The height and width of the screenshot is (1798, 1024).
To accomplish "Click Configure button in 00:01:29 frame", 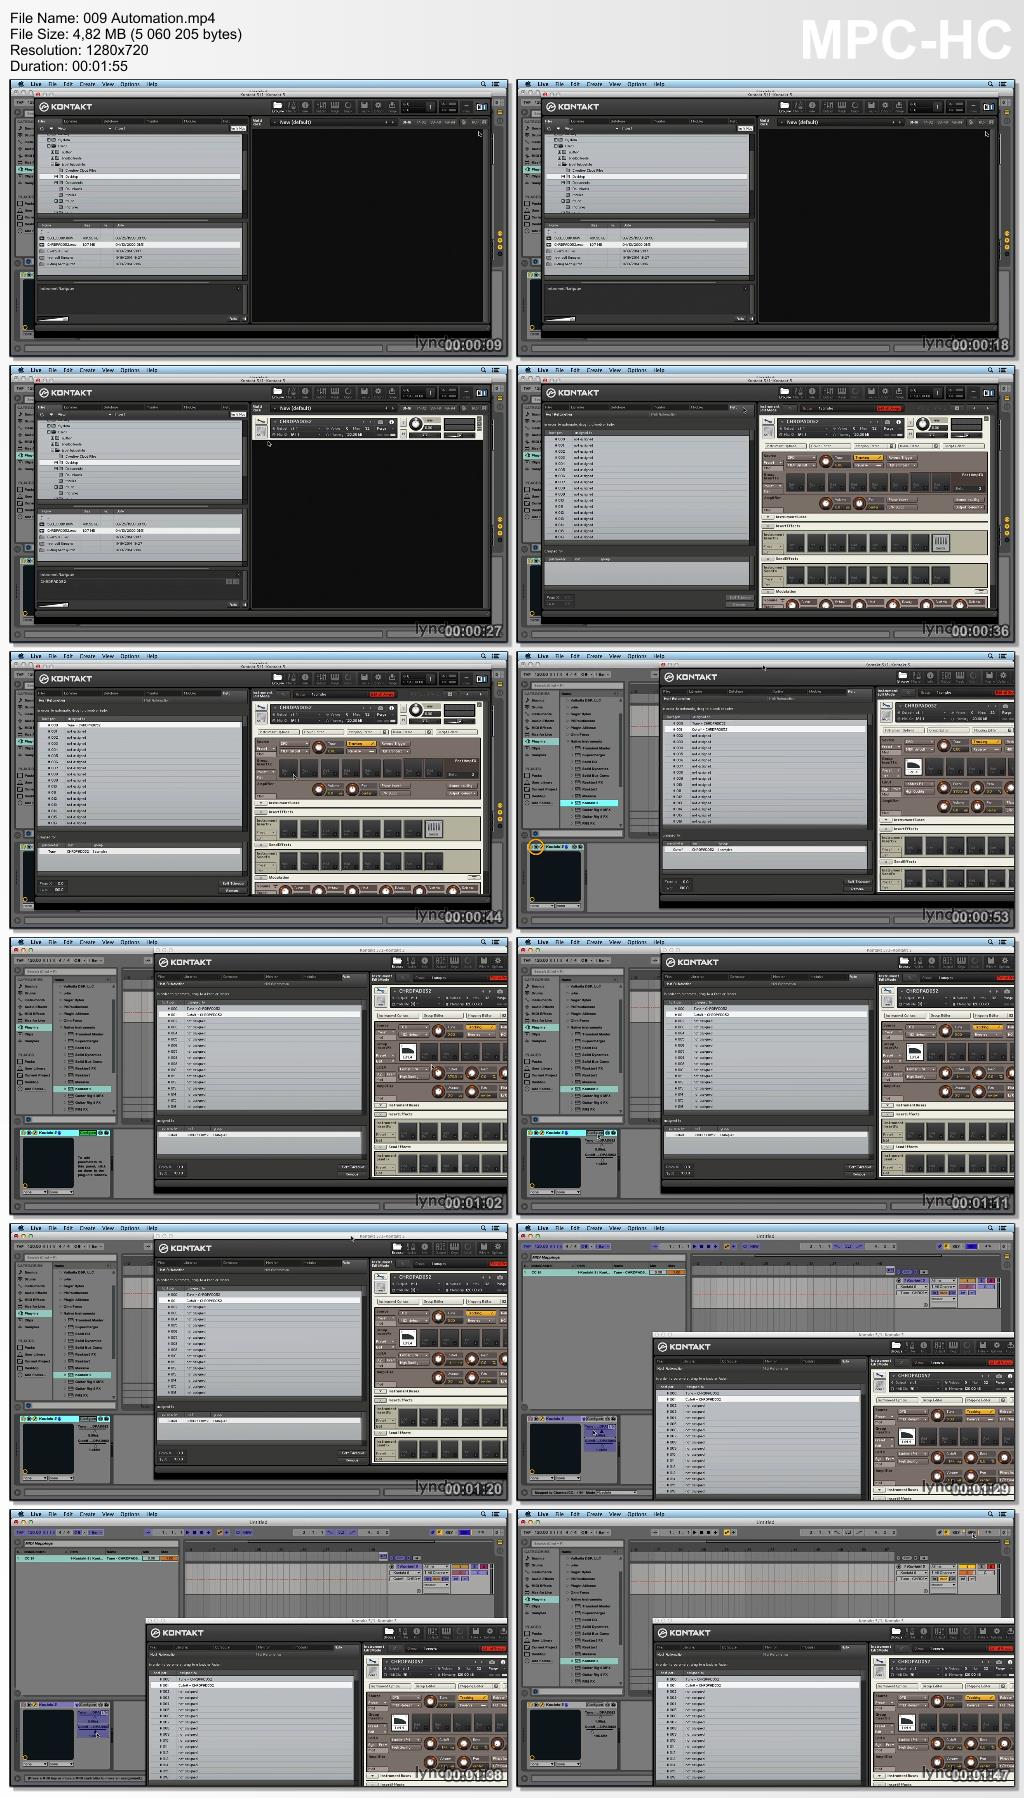I will click(x=595, y=1419).
